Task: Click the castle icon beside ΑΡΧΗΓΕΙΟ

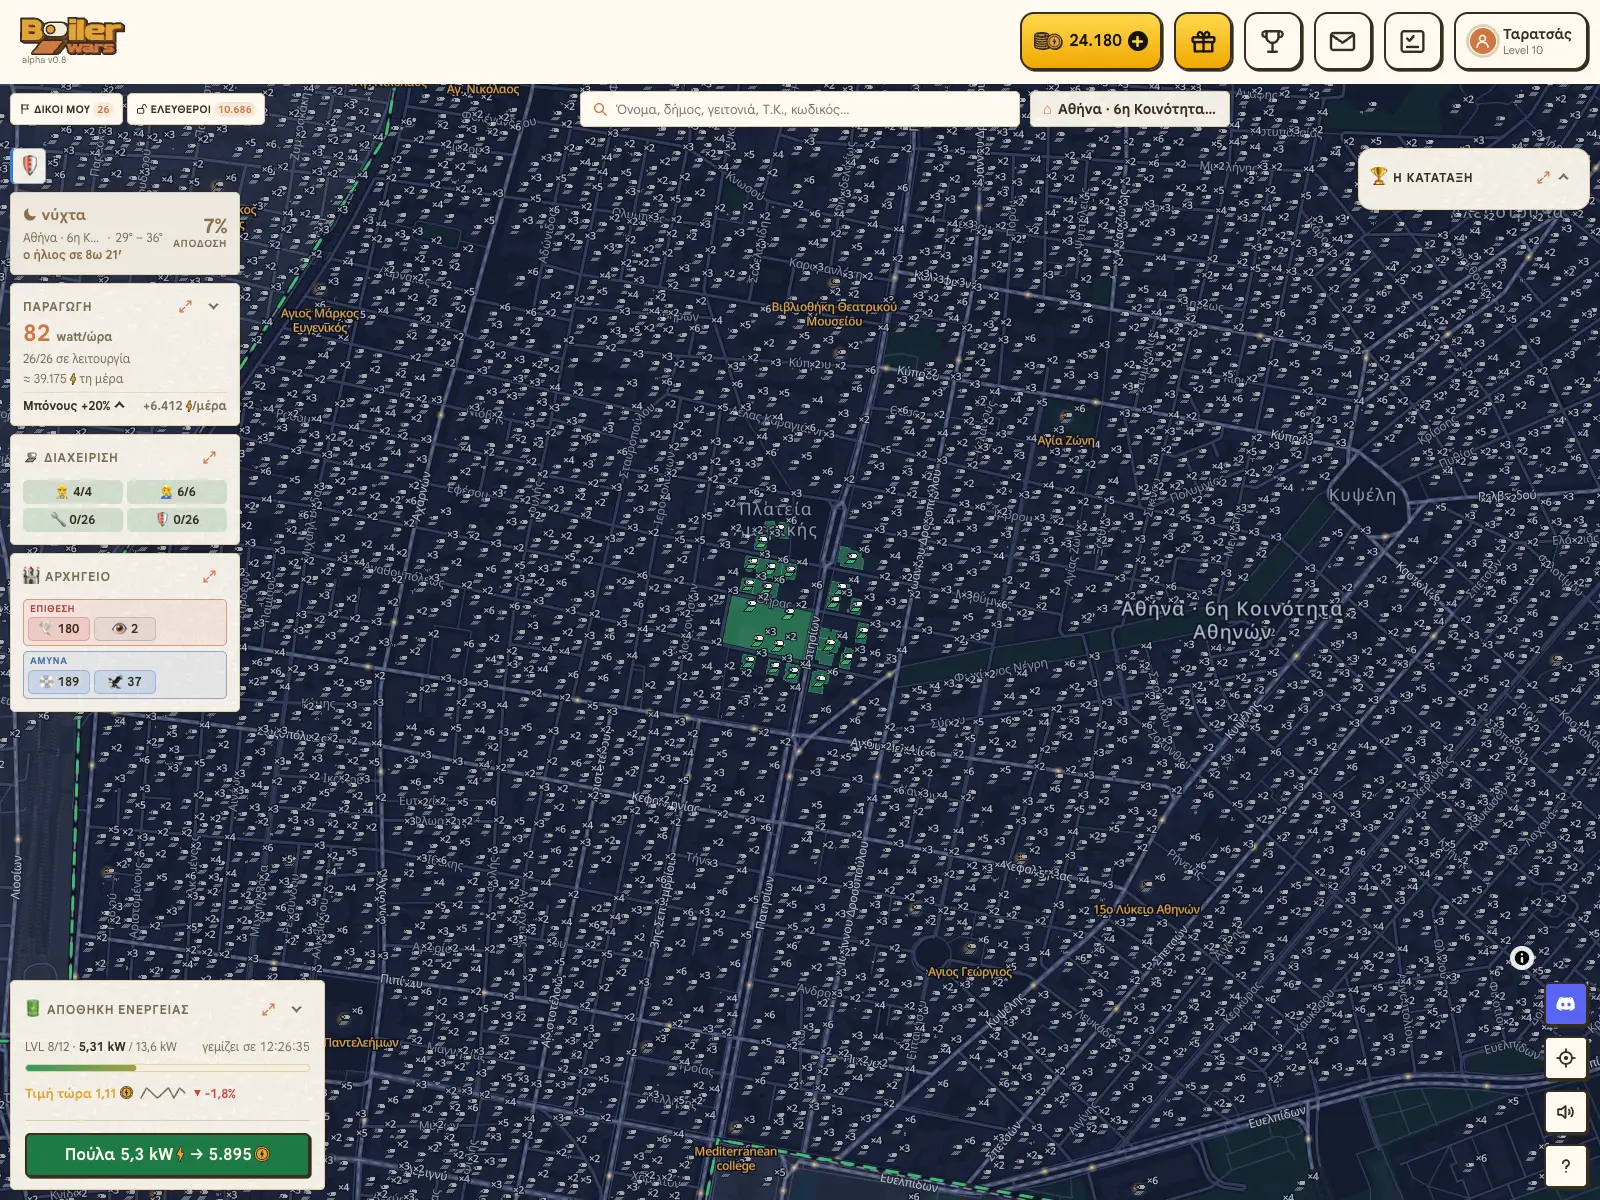Action: point(32,576)
